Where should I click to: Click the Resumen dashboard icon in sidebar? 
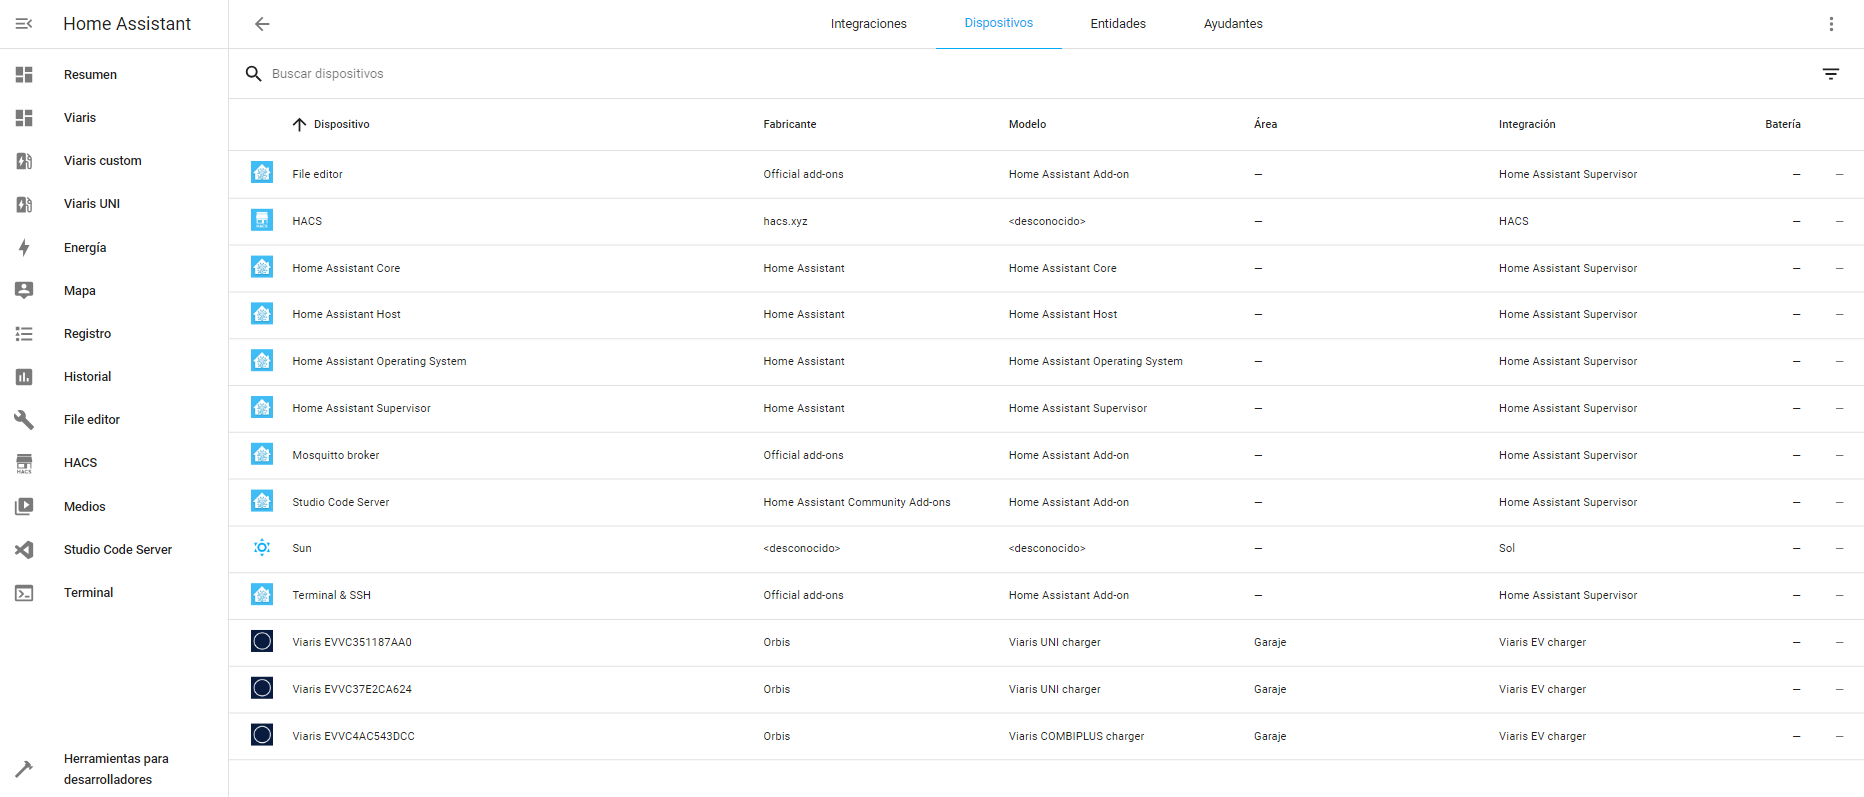(x=24, y=75)
